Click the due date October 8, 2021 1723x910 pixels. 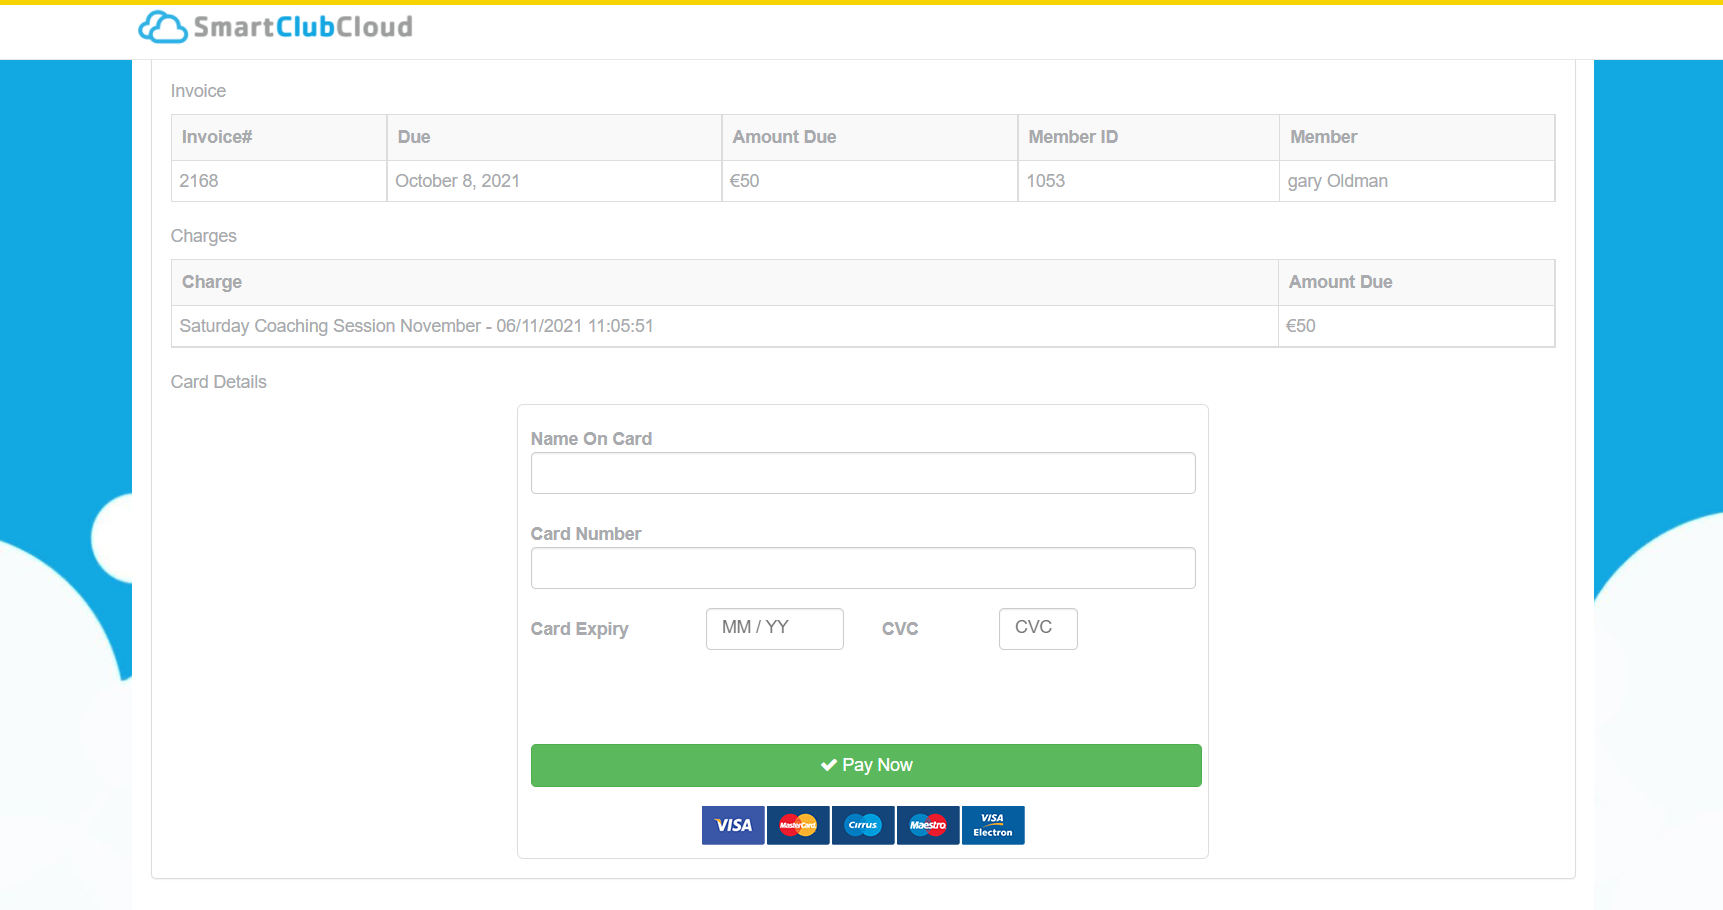(457, 181)
